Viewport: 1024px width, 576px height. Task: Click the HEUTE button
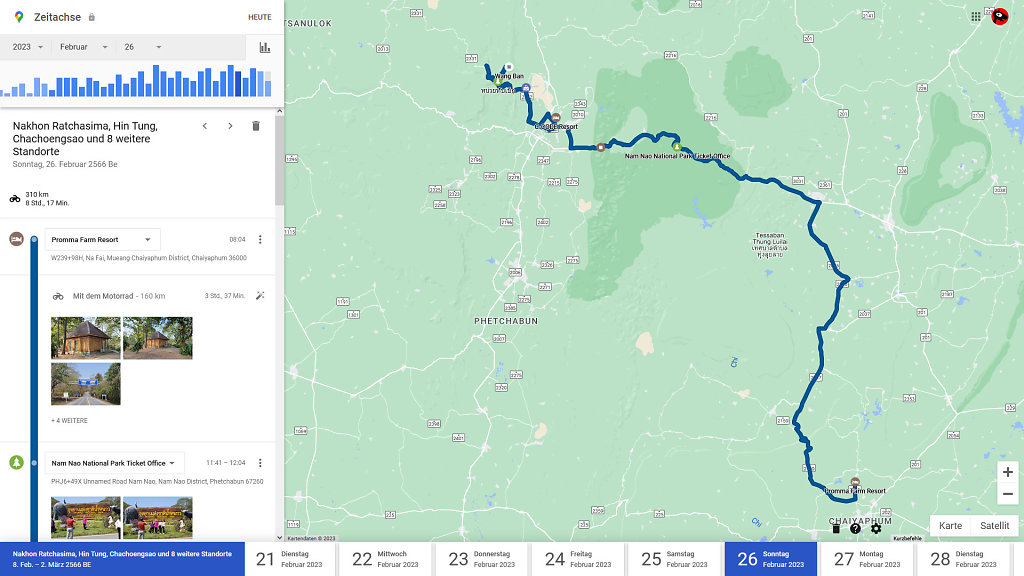tap(259, 17)
